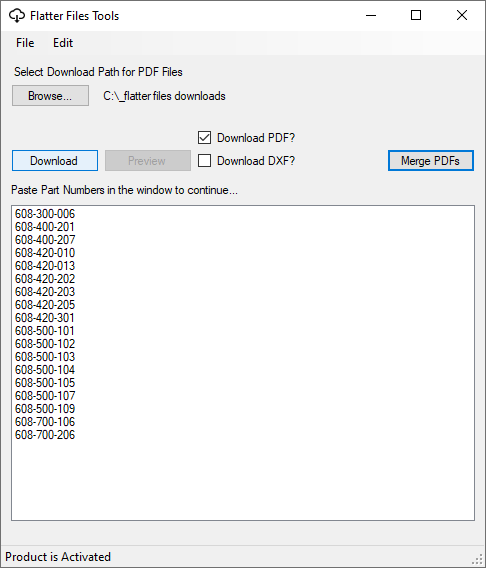Place cursor on part 608-500-101
486x568 pixels.
click(45, 331)
